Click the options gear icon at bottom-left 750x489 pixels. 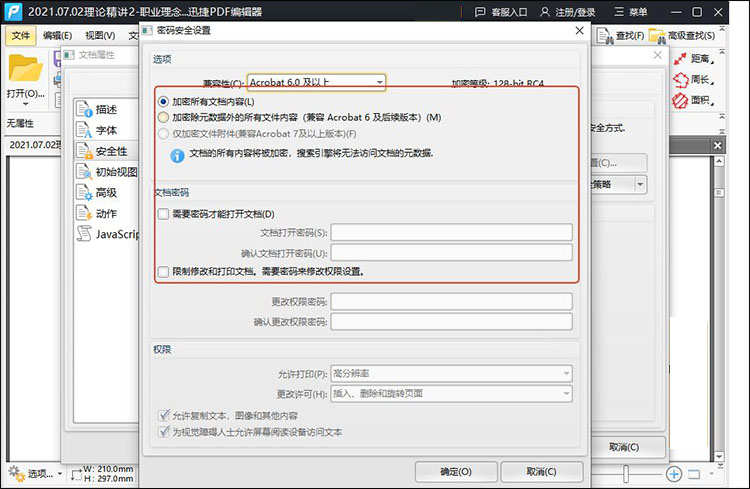pos(16,473)
